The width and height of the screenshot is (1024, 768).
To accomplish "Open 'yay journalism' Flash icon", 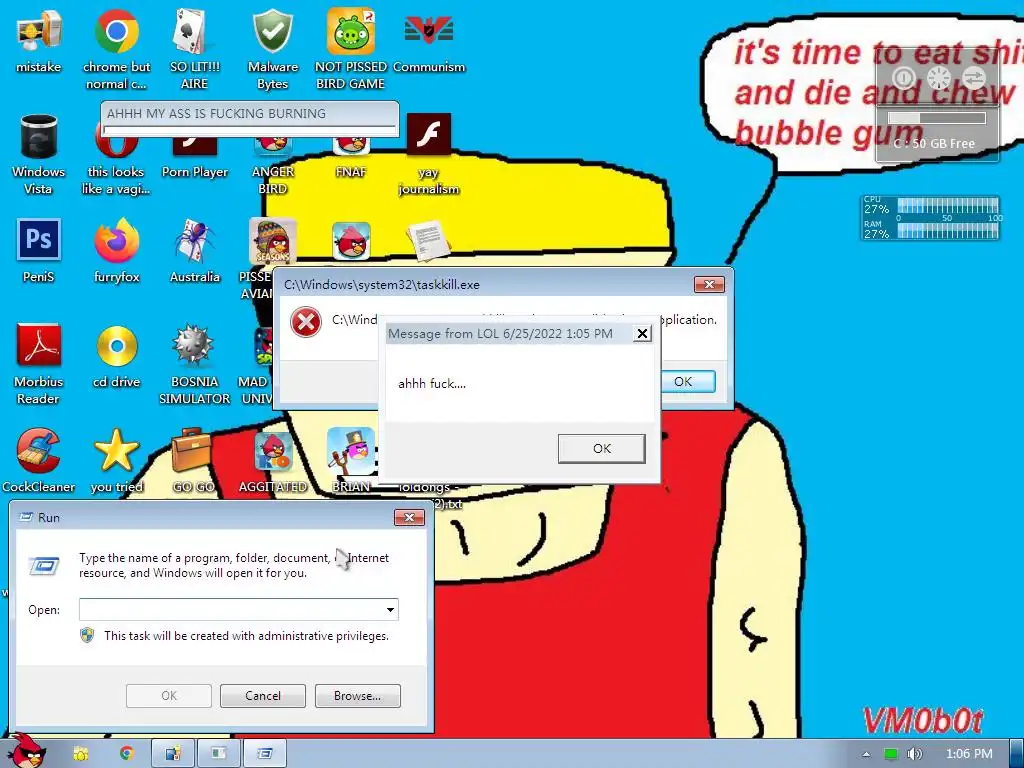I will 428,155.
